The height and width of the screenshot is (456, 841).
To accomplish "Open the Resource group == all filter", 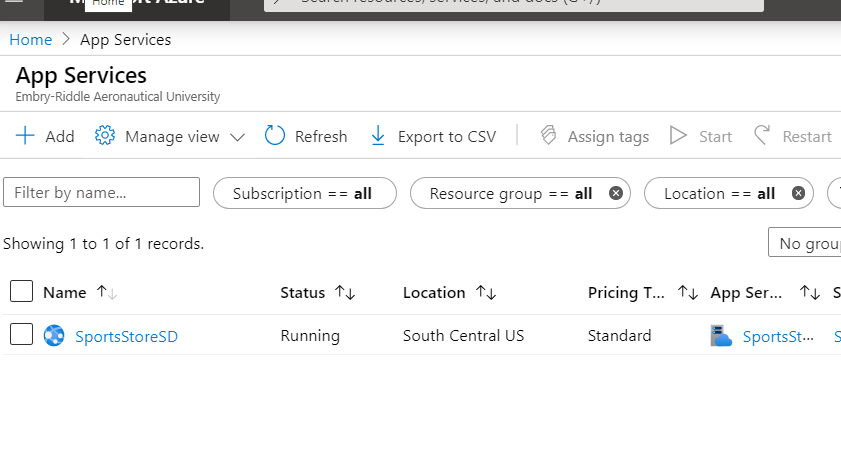I will pyautogui.click(x=511, y=193).
